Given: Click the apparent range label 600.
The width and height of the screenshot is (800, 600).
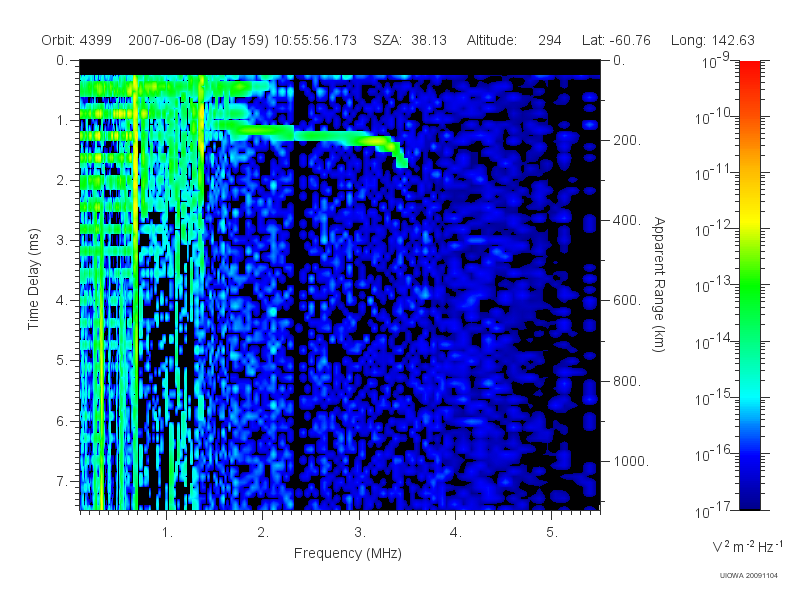Looking at the screenshot, I should pyautogui.click(x=627, y=301).
